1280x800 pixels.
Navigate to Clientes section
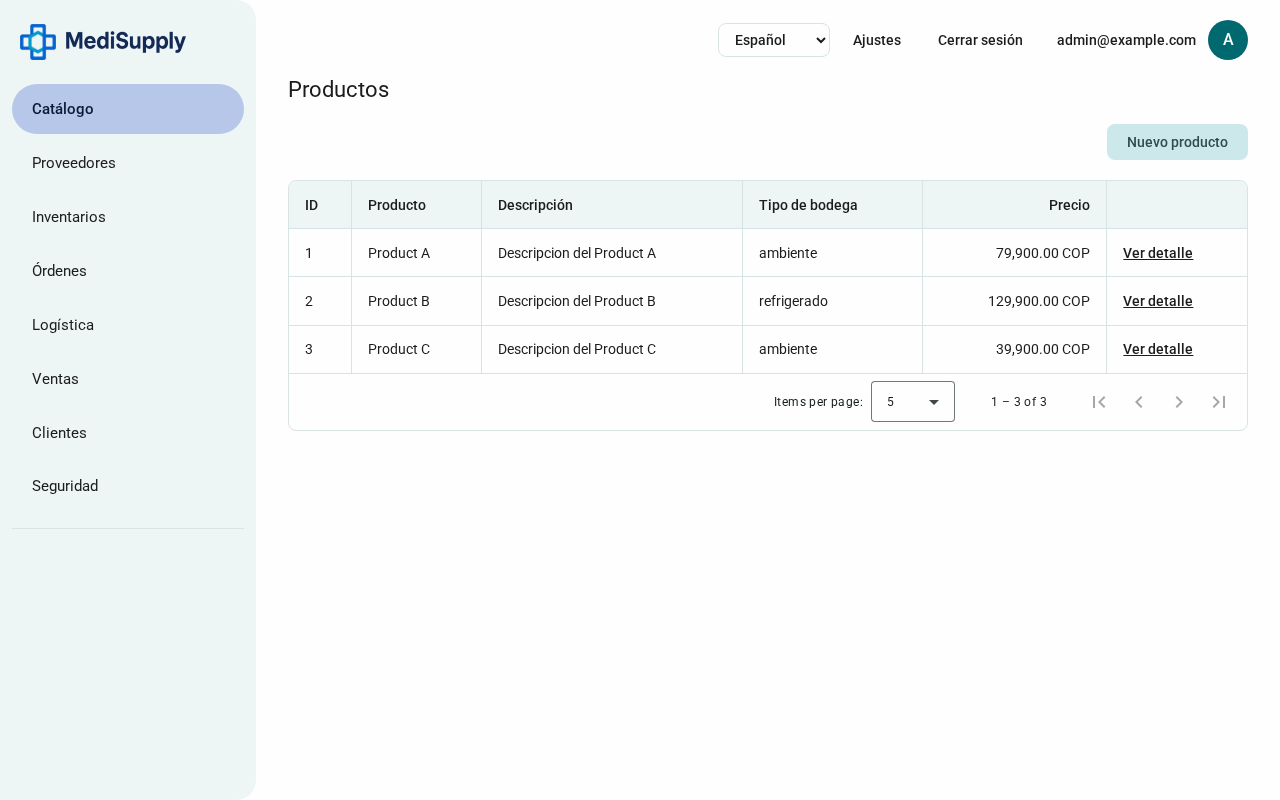(x=128, y=433)
